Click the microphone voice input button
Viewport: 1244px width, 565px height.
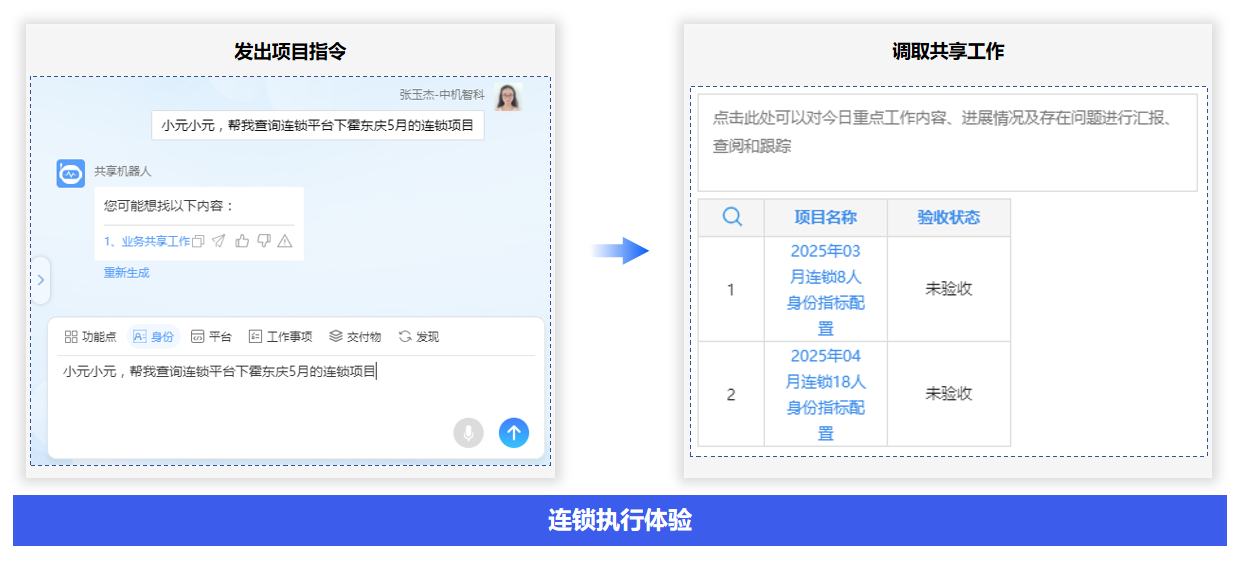(468, 433)
